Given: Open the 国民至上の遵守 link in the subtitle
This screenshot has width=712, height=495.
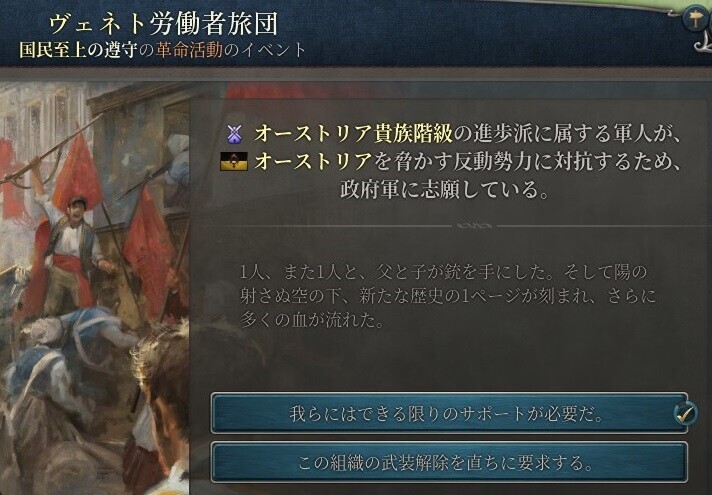Looking at the screenshot, I should coord(78,50).
